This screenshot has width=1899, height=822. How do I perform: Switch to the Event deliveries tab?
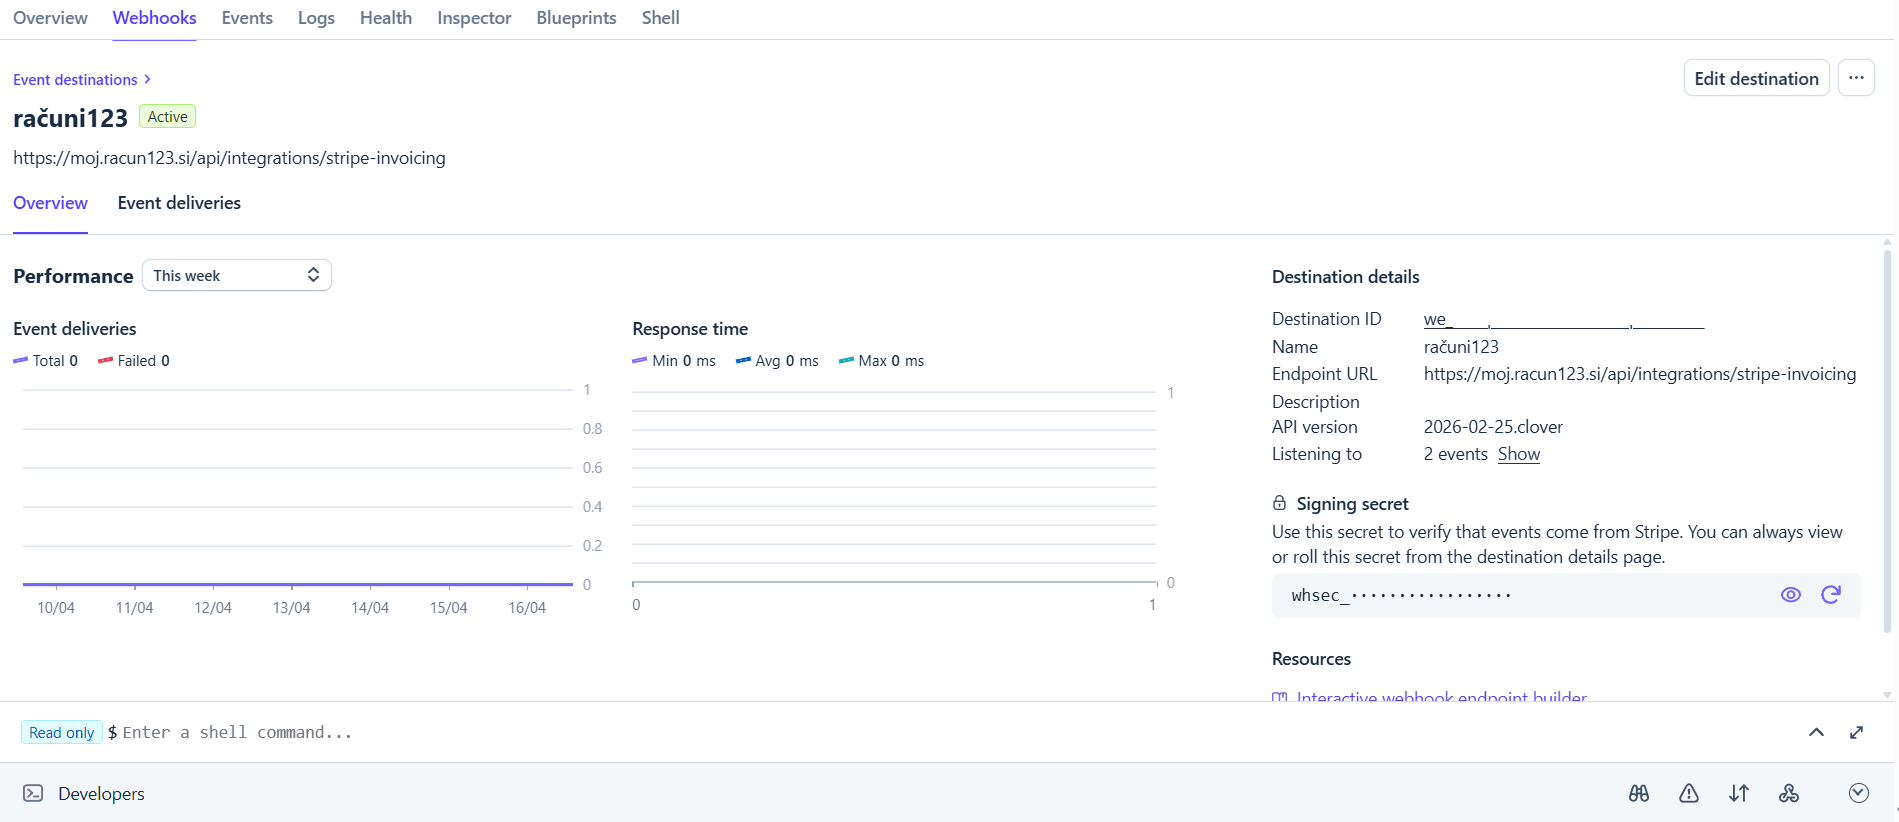[x=179, y=203]
